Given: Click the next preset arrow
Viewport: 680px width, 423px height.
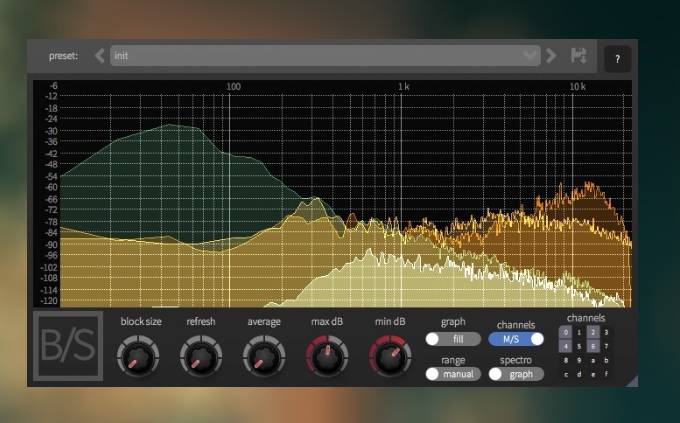Looking at the screenshot, I should tap(551, 56).
